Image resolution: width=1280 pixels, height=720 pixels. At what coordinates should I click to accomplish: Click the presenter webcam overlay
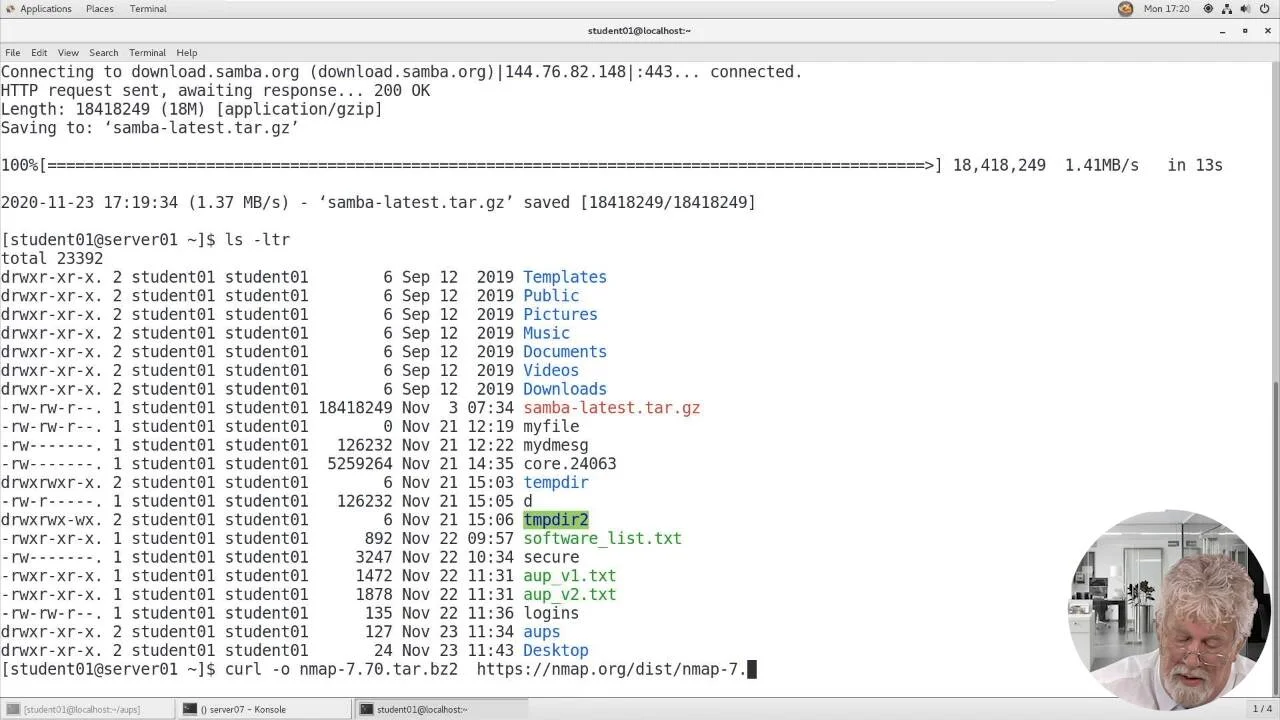[1168, 612]
